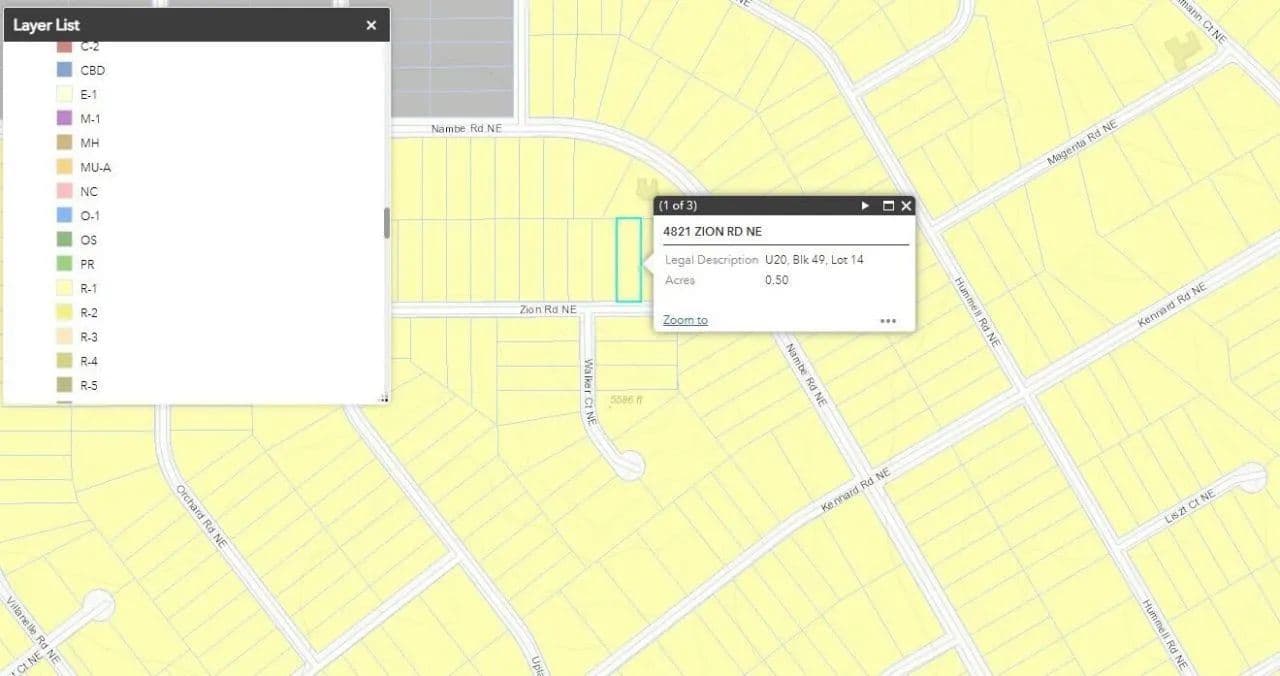This screenshot has height=676, width=1280.
Task: Maximize the parcel info popup
Action: coord(888,206)
